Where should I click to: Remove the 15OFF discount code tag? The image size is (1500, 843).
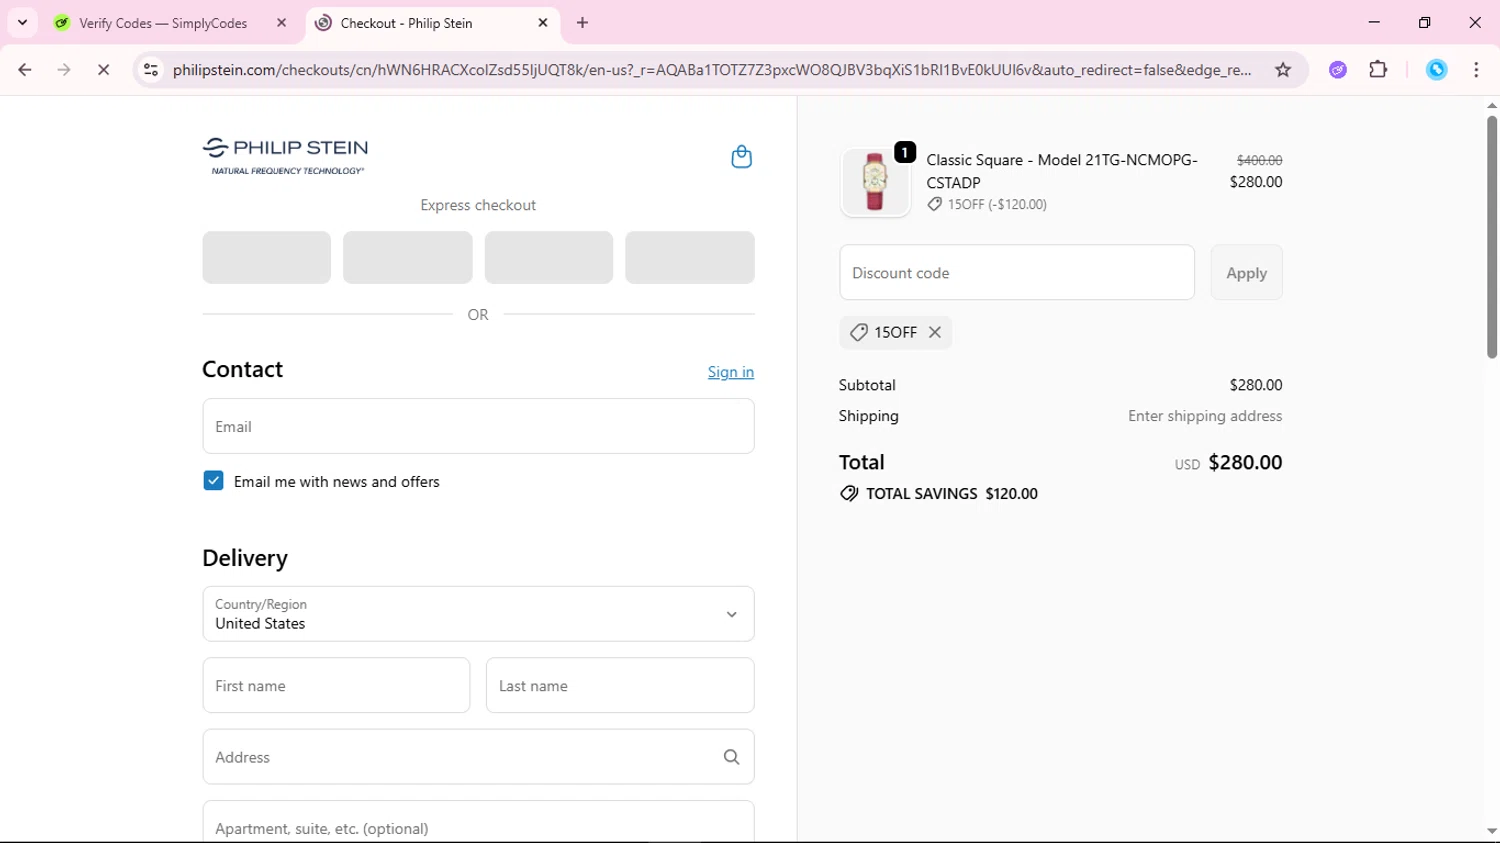click(x=935, y=332)
